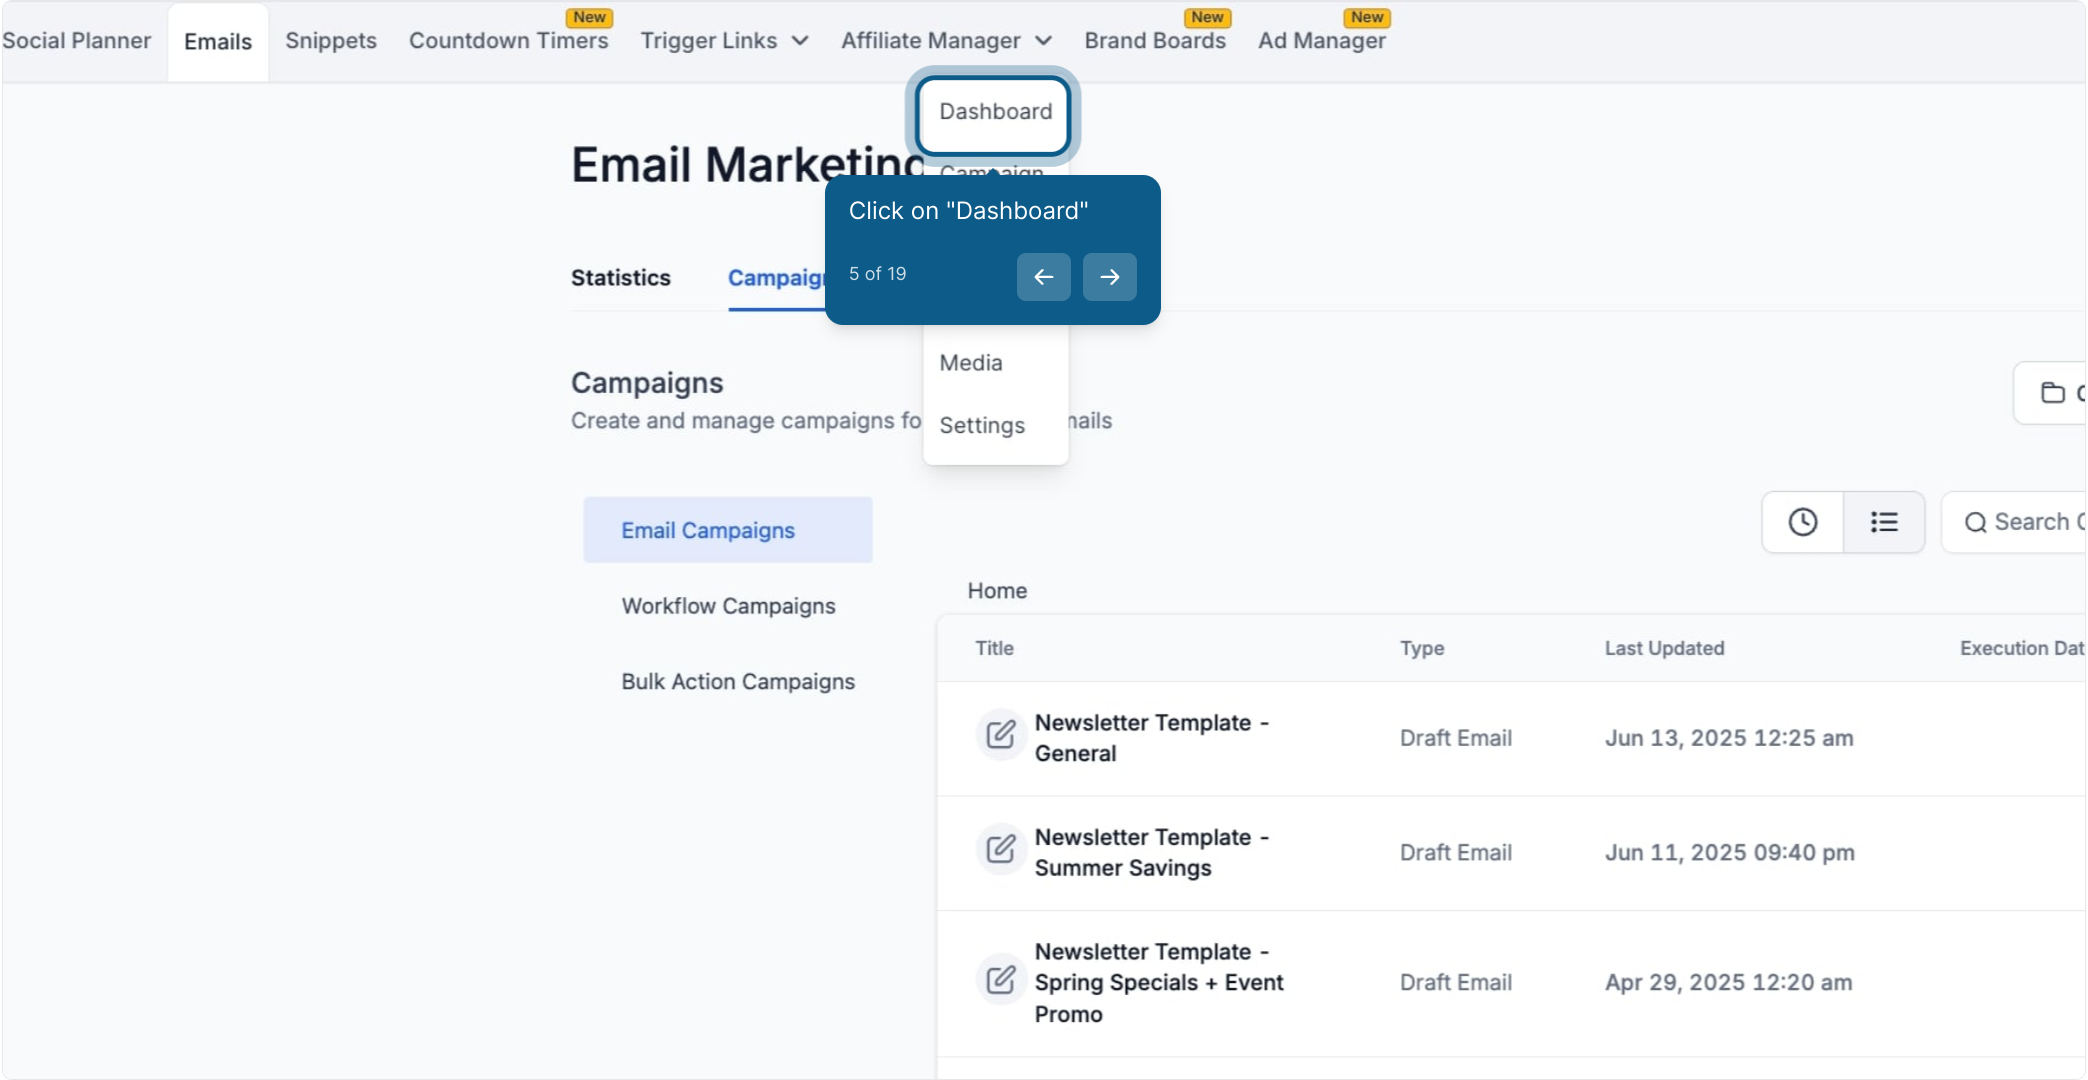Click the Search campaigns field
Image resolution: width=2088 pixels, height=1080 pixels.
[x=2014, y=522]
